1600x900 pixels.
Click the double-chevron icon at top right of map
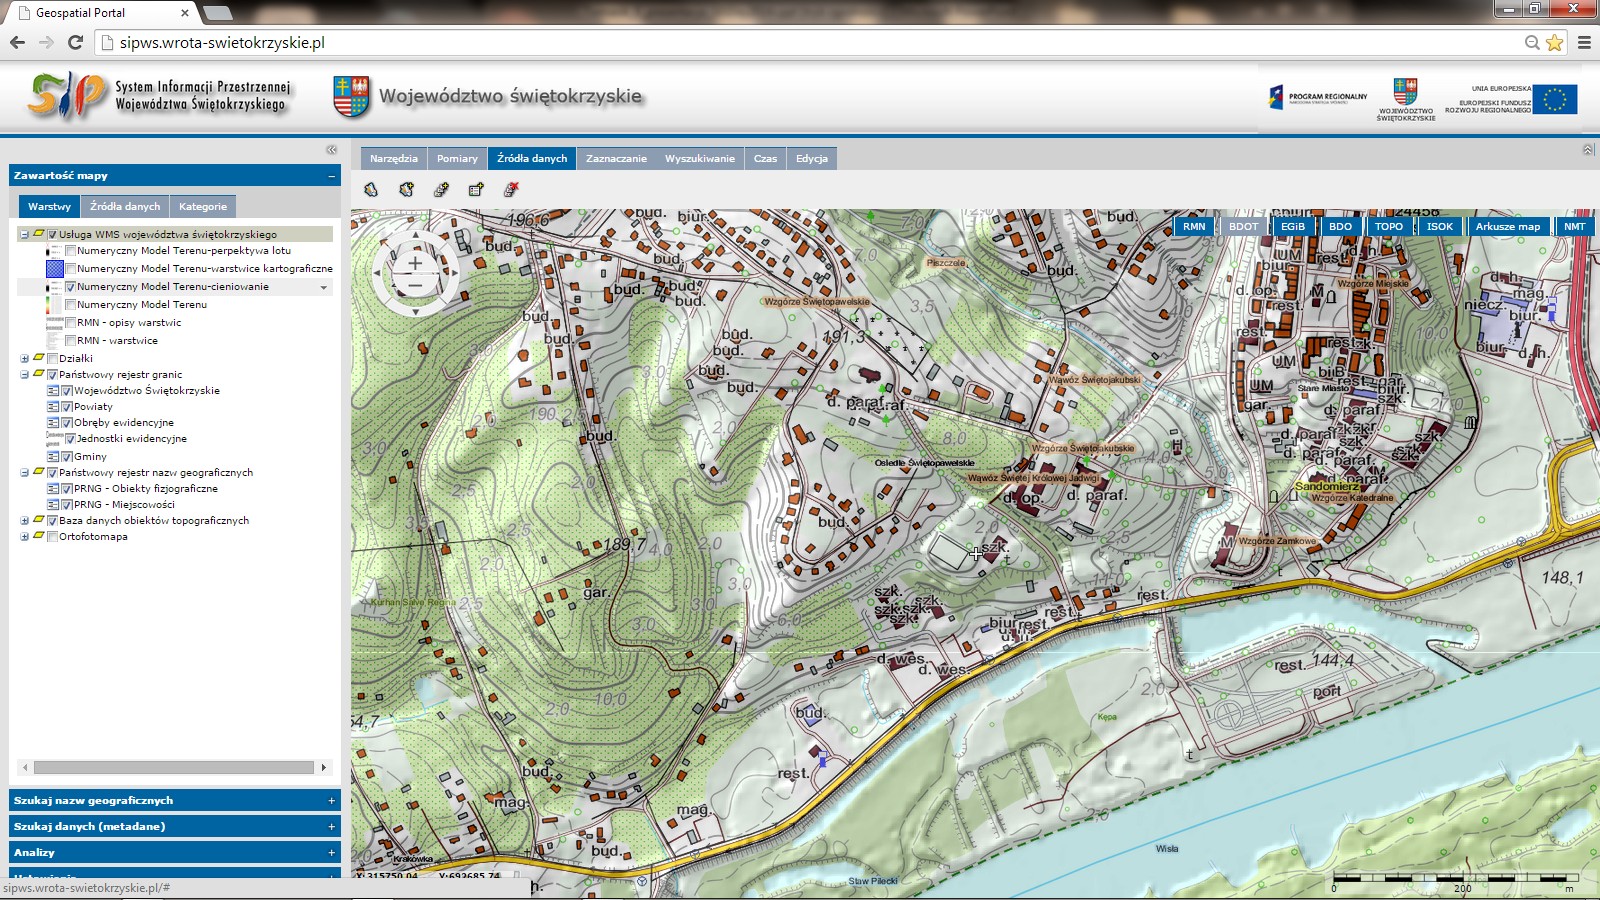click(x=1588, y=150)
